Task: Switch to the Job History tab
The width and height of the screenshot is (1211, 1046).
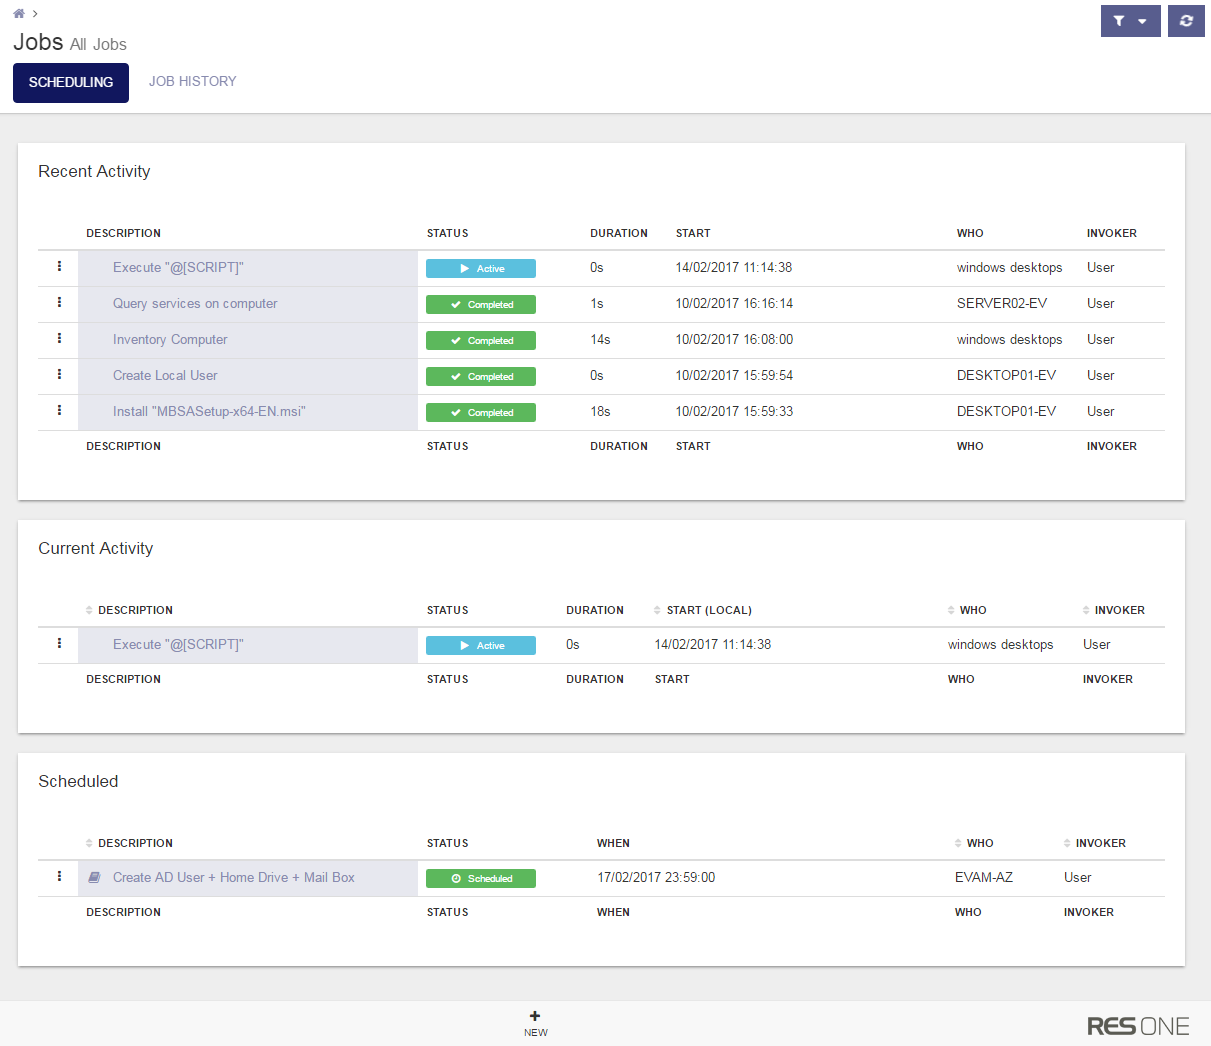Action: 192,81
